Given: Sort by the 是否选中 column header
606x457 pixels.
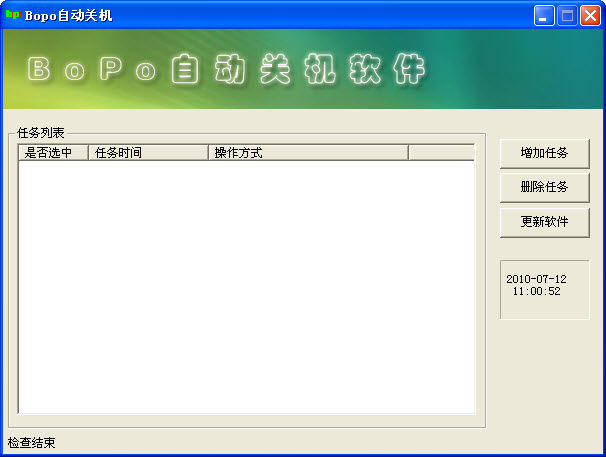Looking at the screenshot, I should 54,153.
